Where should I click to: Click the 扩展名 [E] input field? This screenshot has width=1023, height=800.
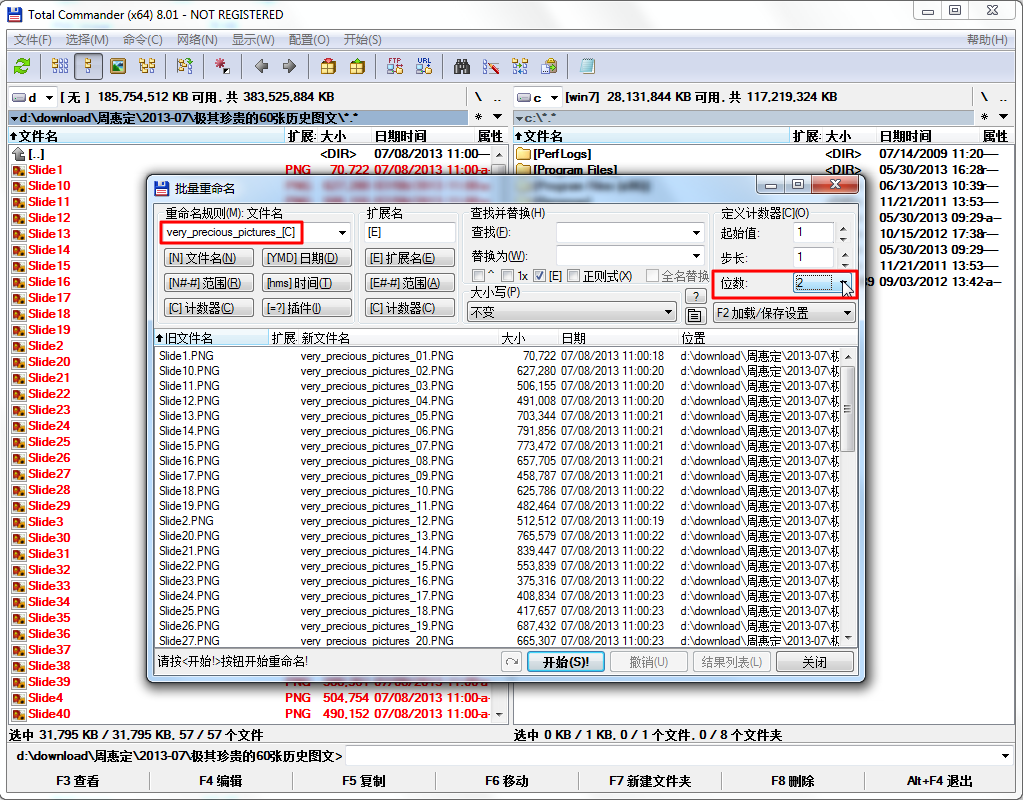410,232
